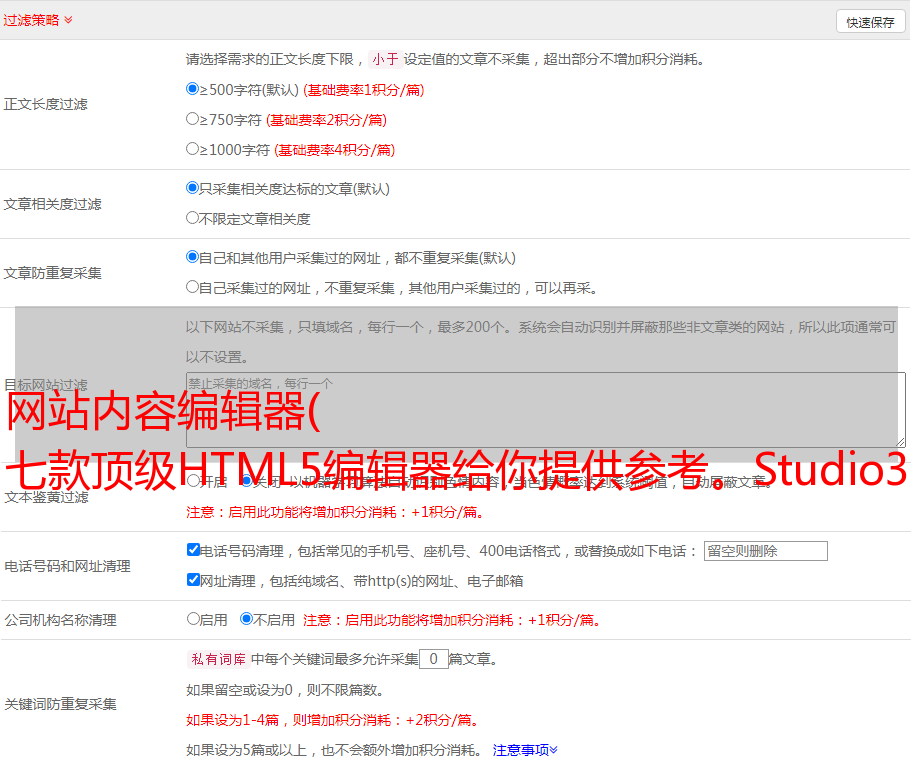Click the 留空则删除 phone replacement field

pos(765,551)
